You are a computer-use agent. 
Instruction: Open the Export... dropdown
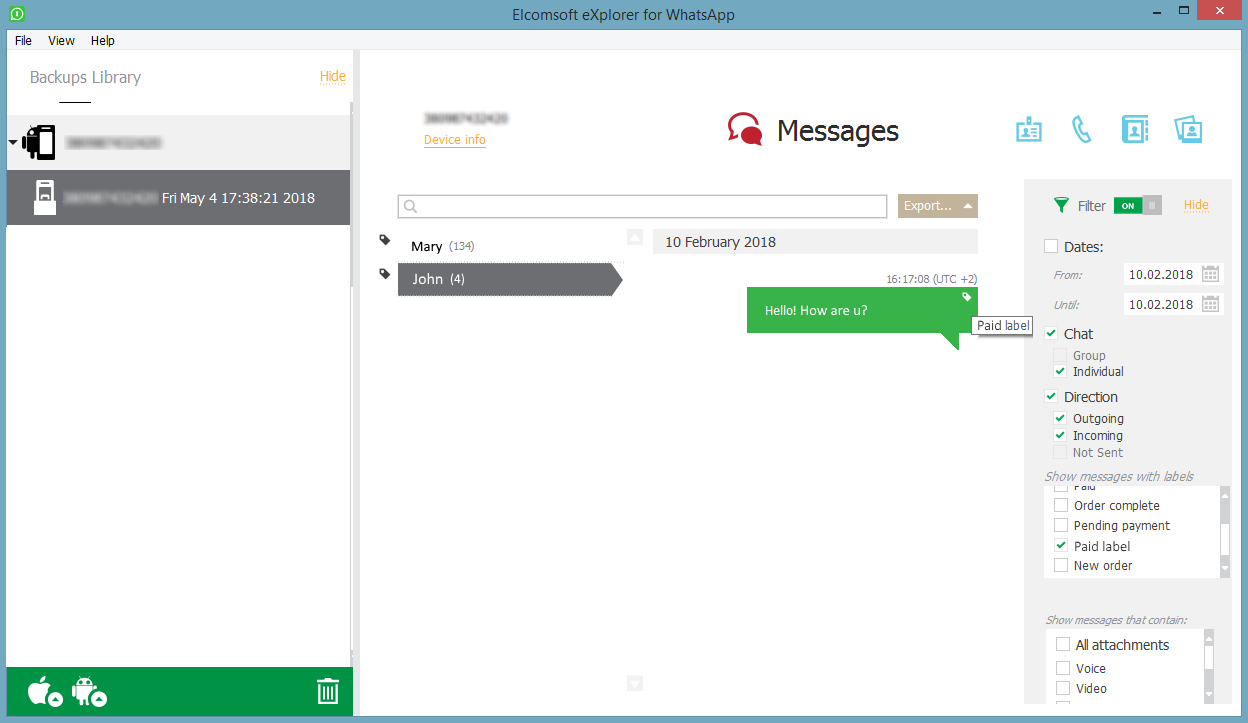[x=937, y=206]
